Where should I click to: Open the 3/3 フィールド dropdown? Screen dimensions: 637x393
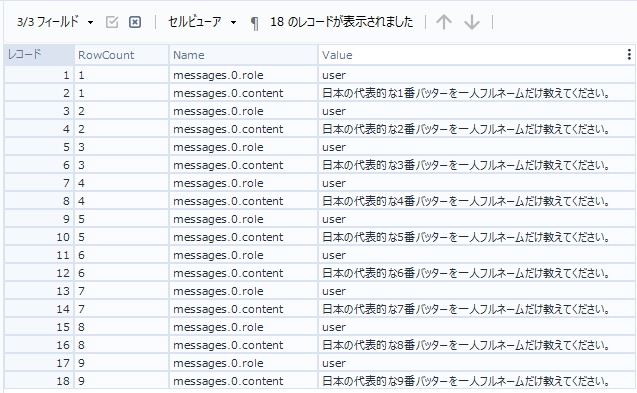point(55,22)
